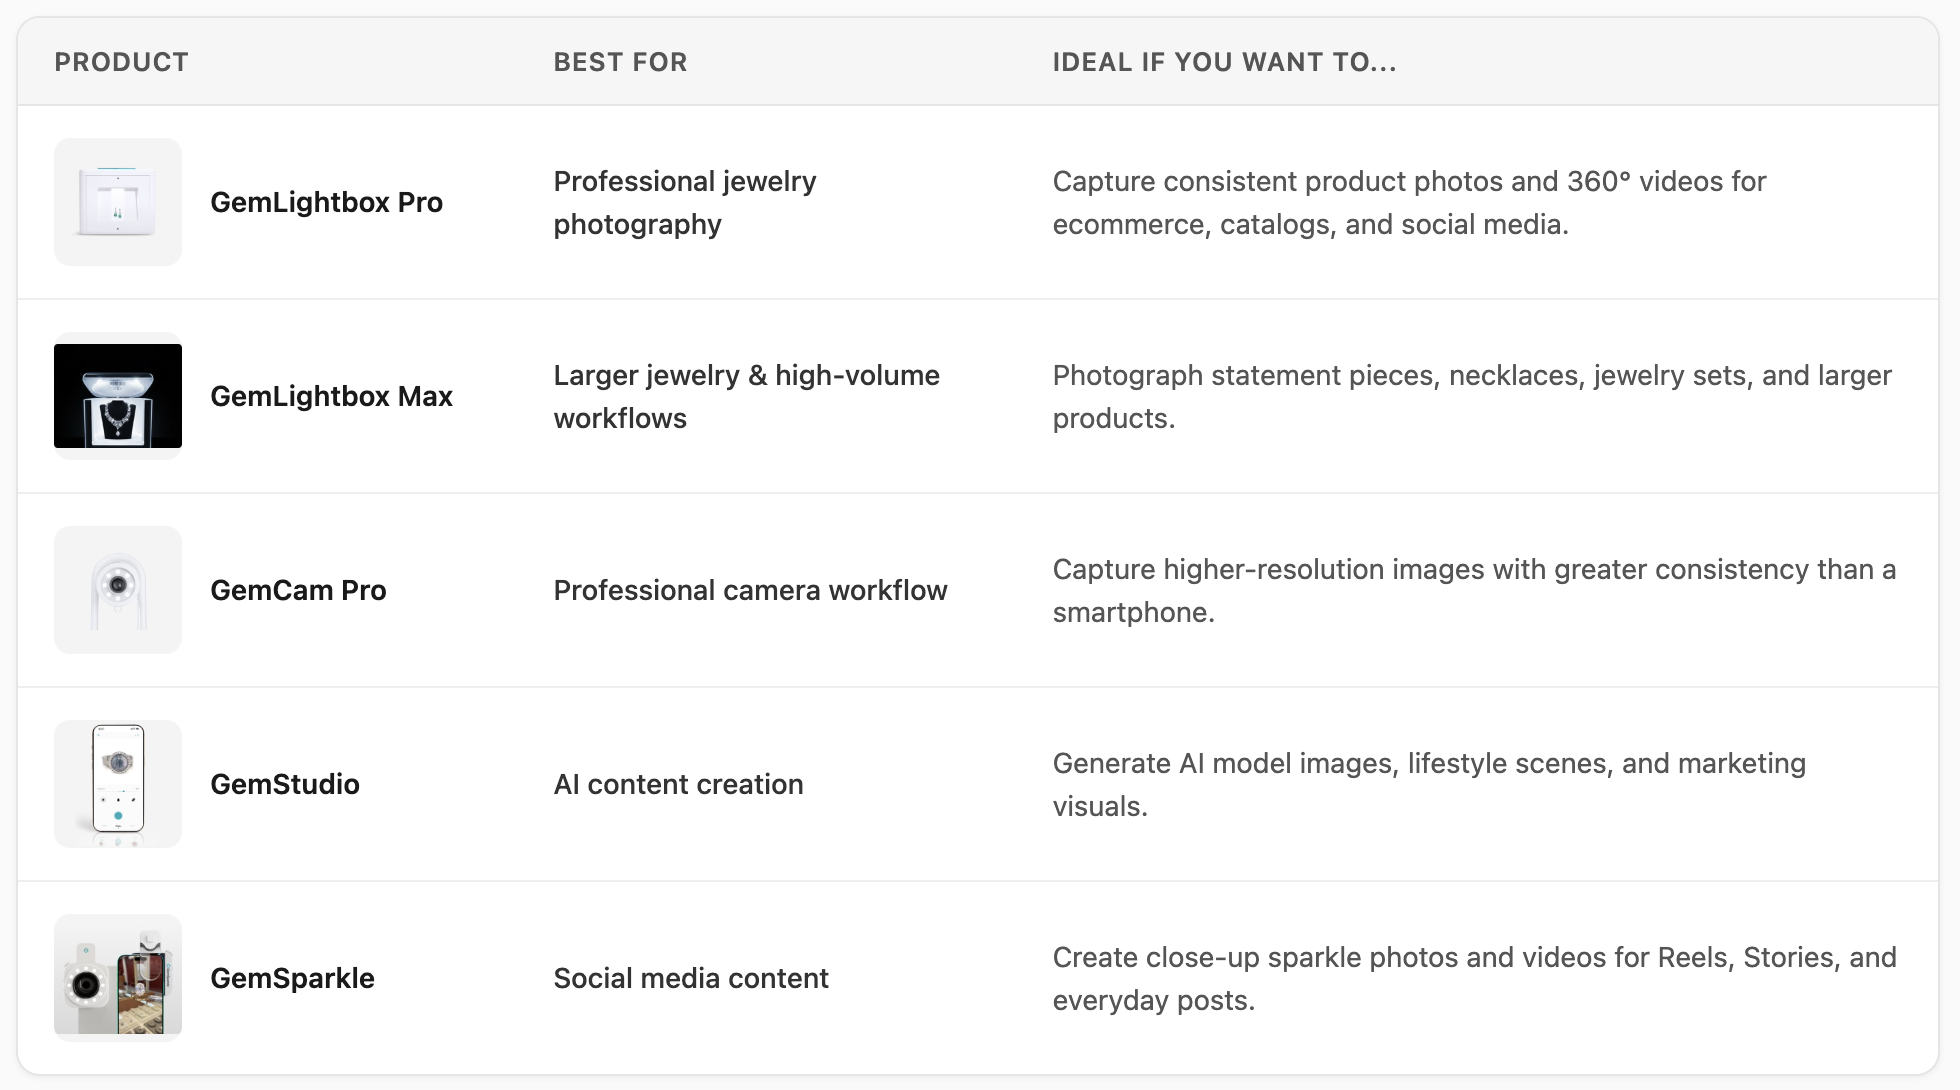Select the 'AI content creation' cell
The image size is (1960, 1090).
point(678,784)
